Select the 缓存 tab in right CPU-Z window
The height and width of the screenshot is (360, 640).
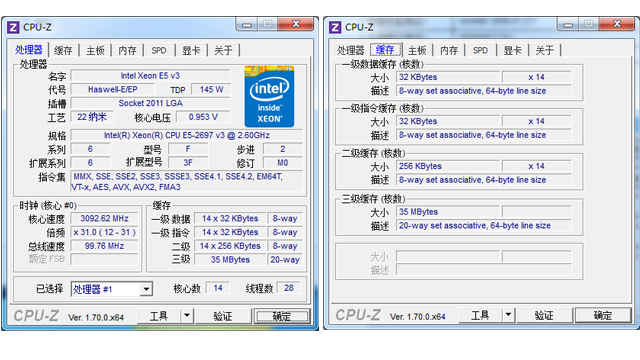(x=385, y=50)
